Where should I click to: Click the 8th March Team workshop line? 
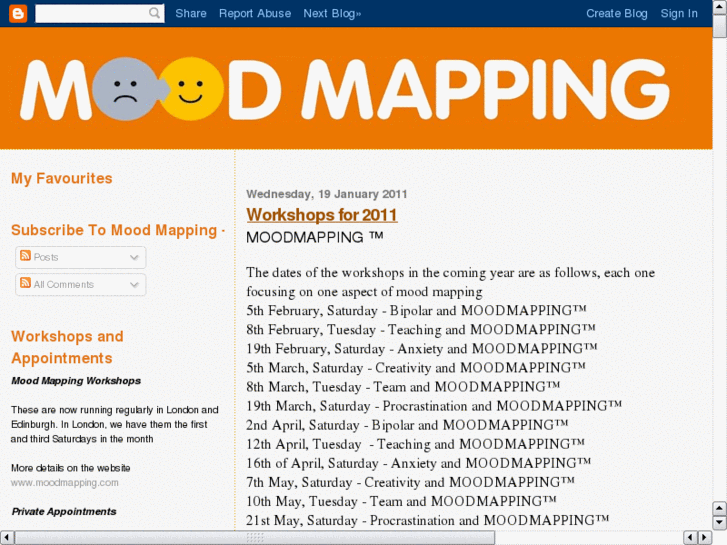pos(403,387)
